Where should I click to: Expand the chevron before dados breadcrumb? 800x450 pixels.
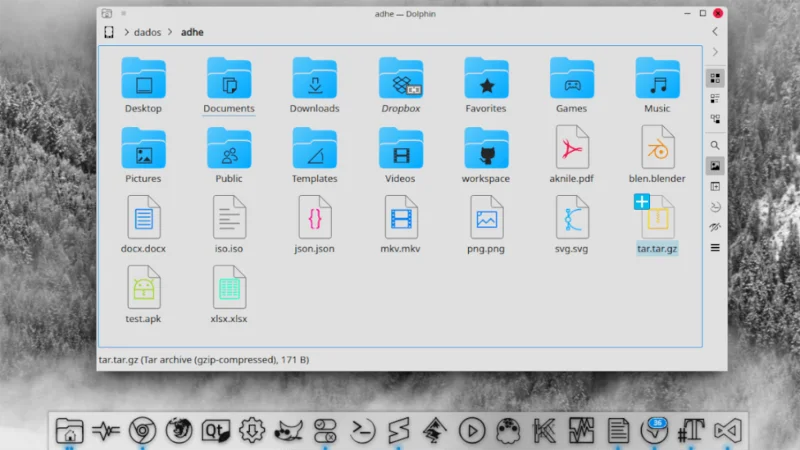coord(126,32)
